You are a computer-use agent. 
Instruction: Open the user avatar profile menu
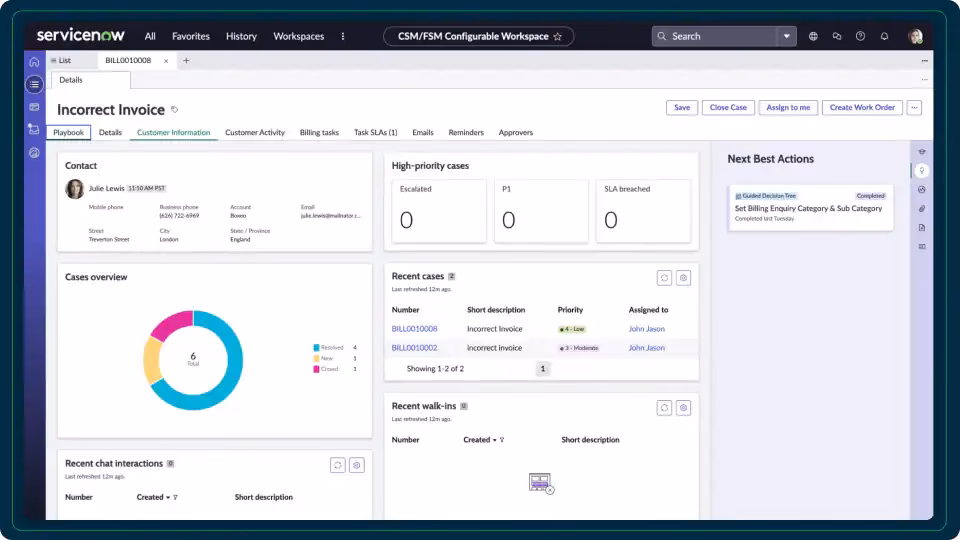coord(915,36)
